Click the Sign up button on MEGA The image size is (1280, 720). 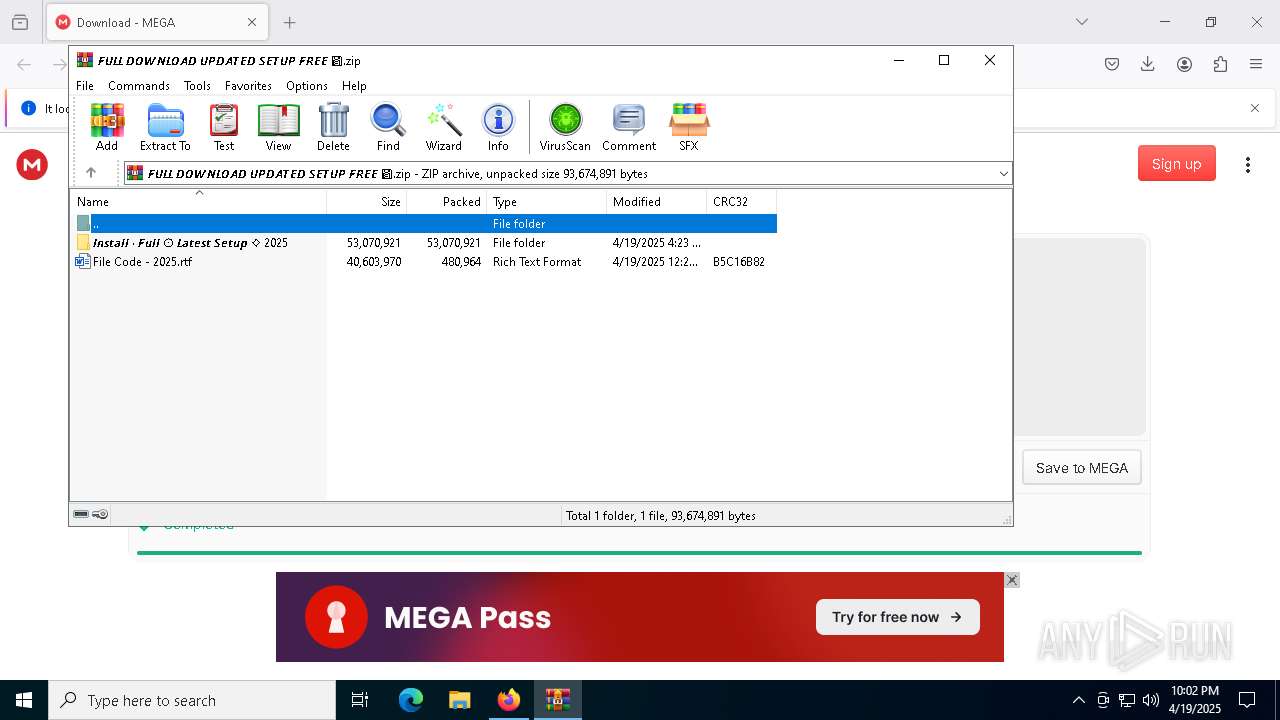click(x=1177, y=164)
